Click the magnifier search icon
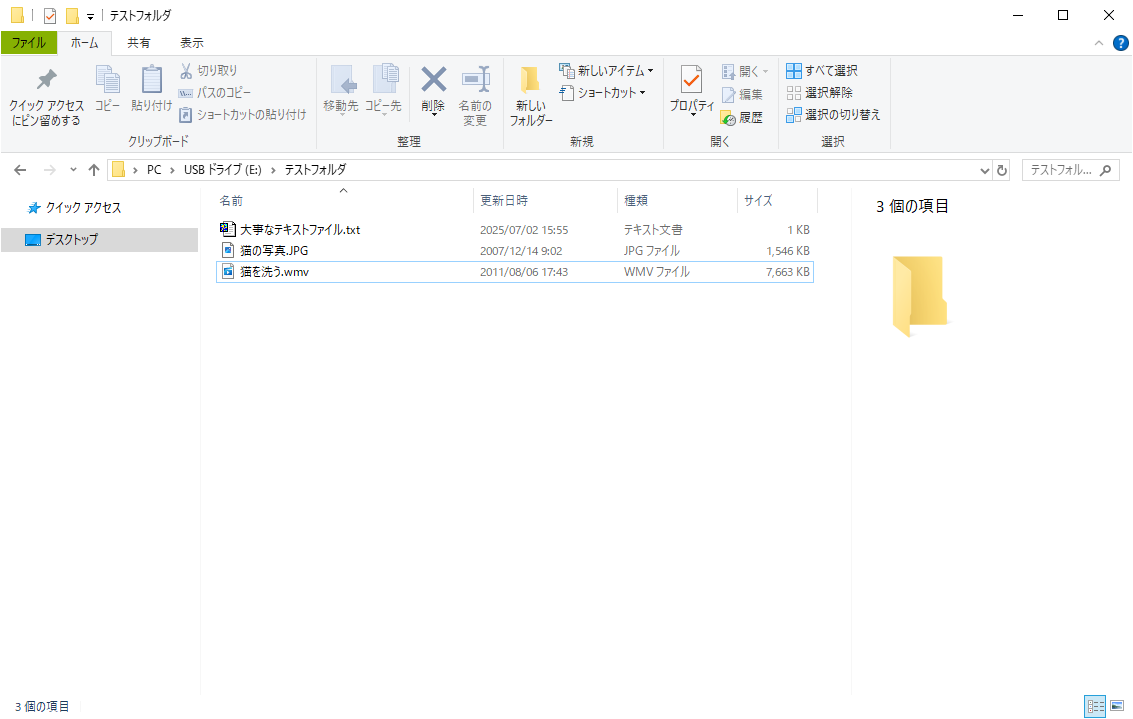Image resolution: width=1133 pixels, height=719 pixels. pos(1106,171)
